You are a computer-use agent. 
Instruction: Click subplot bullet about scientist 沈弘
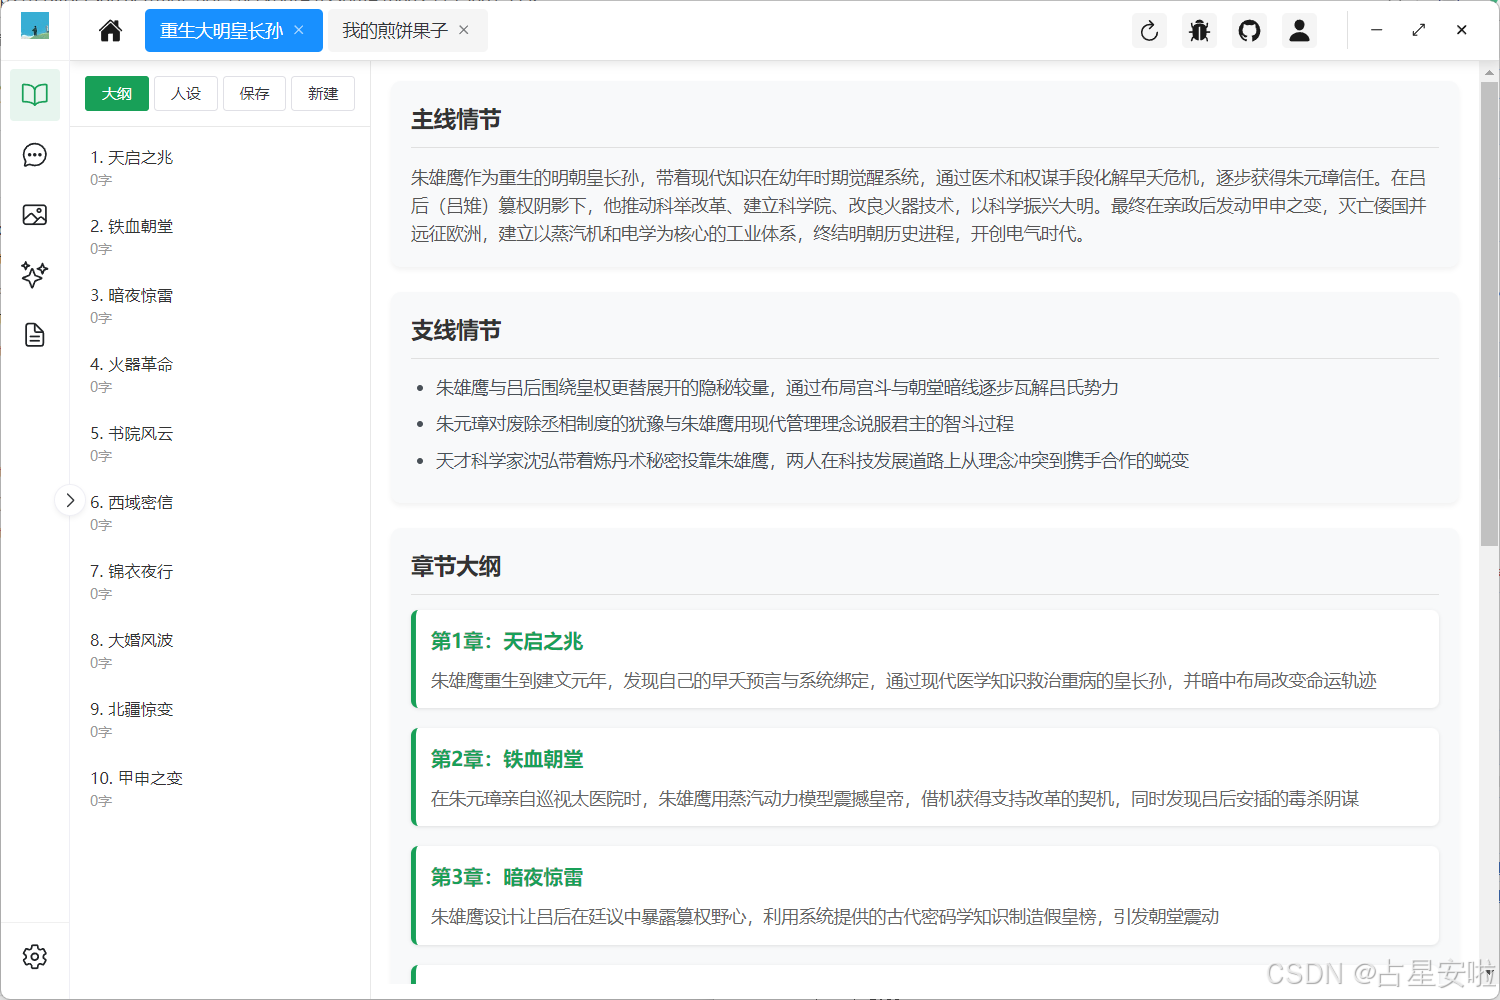click(812, 461)
